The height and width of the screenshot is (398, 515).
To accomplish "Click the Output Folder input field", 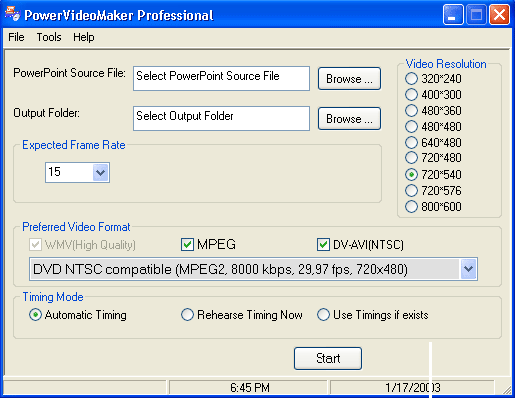I will click(x=221, y=118).
